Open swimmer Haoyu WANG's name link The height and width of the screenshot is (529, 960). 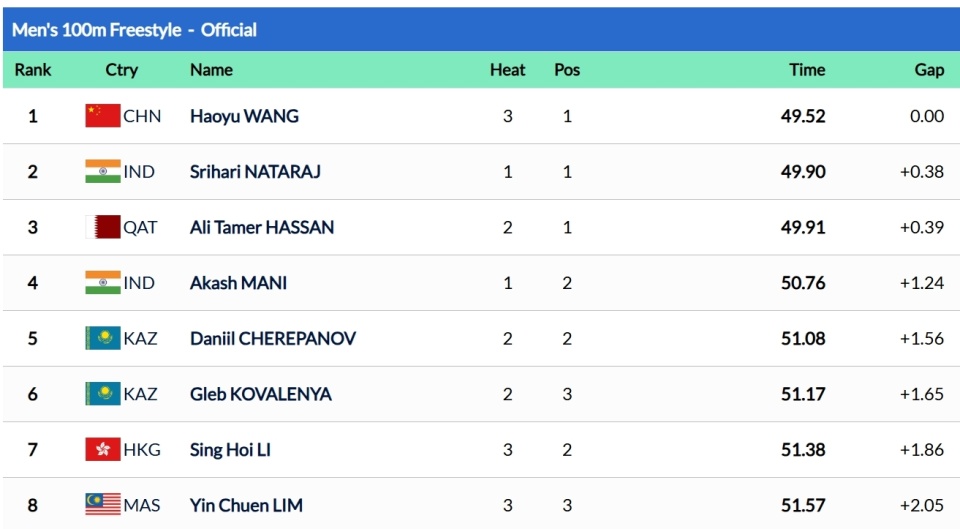coord(244,116)
